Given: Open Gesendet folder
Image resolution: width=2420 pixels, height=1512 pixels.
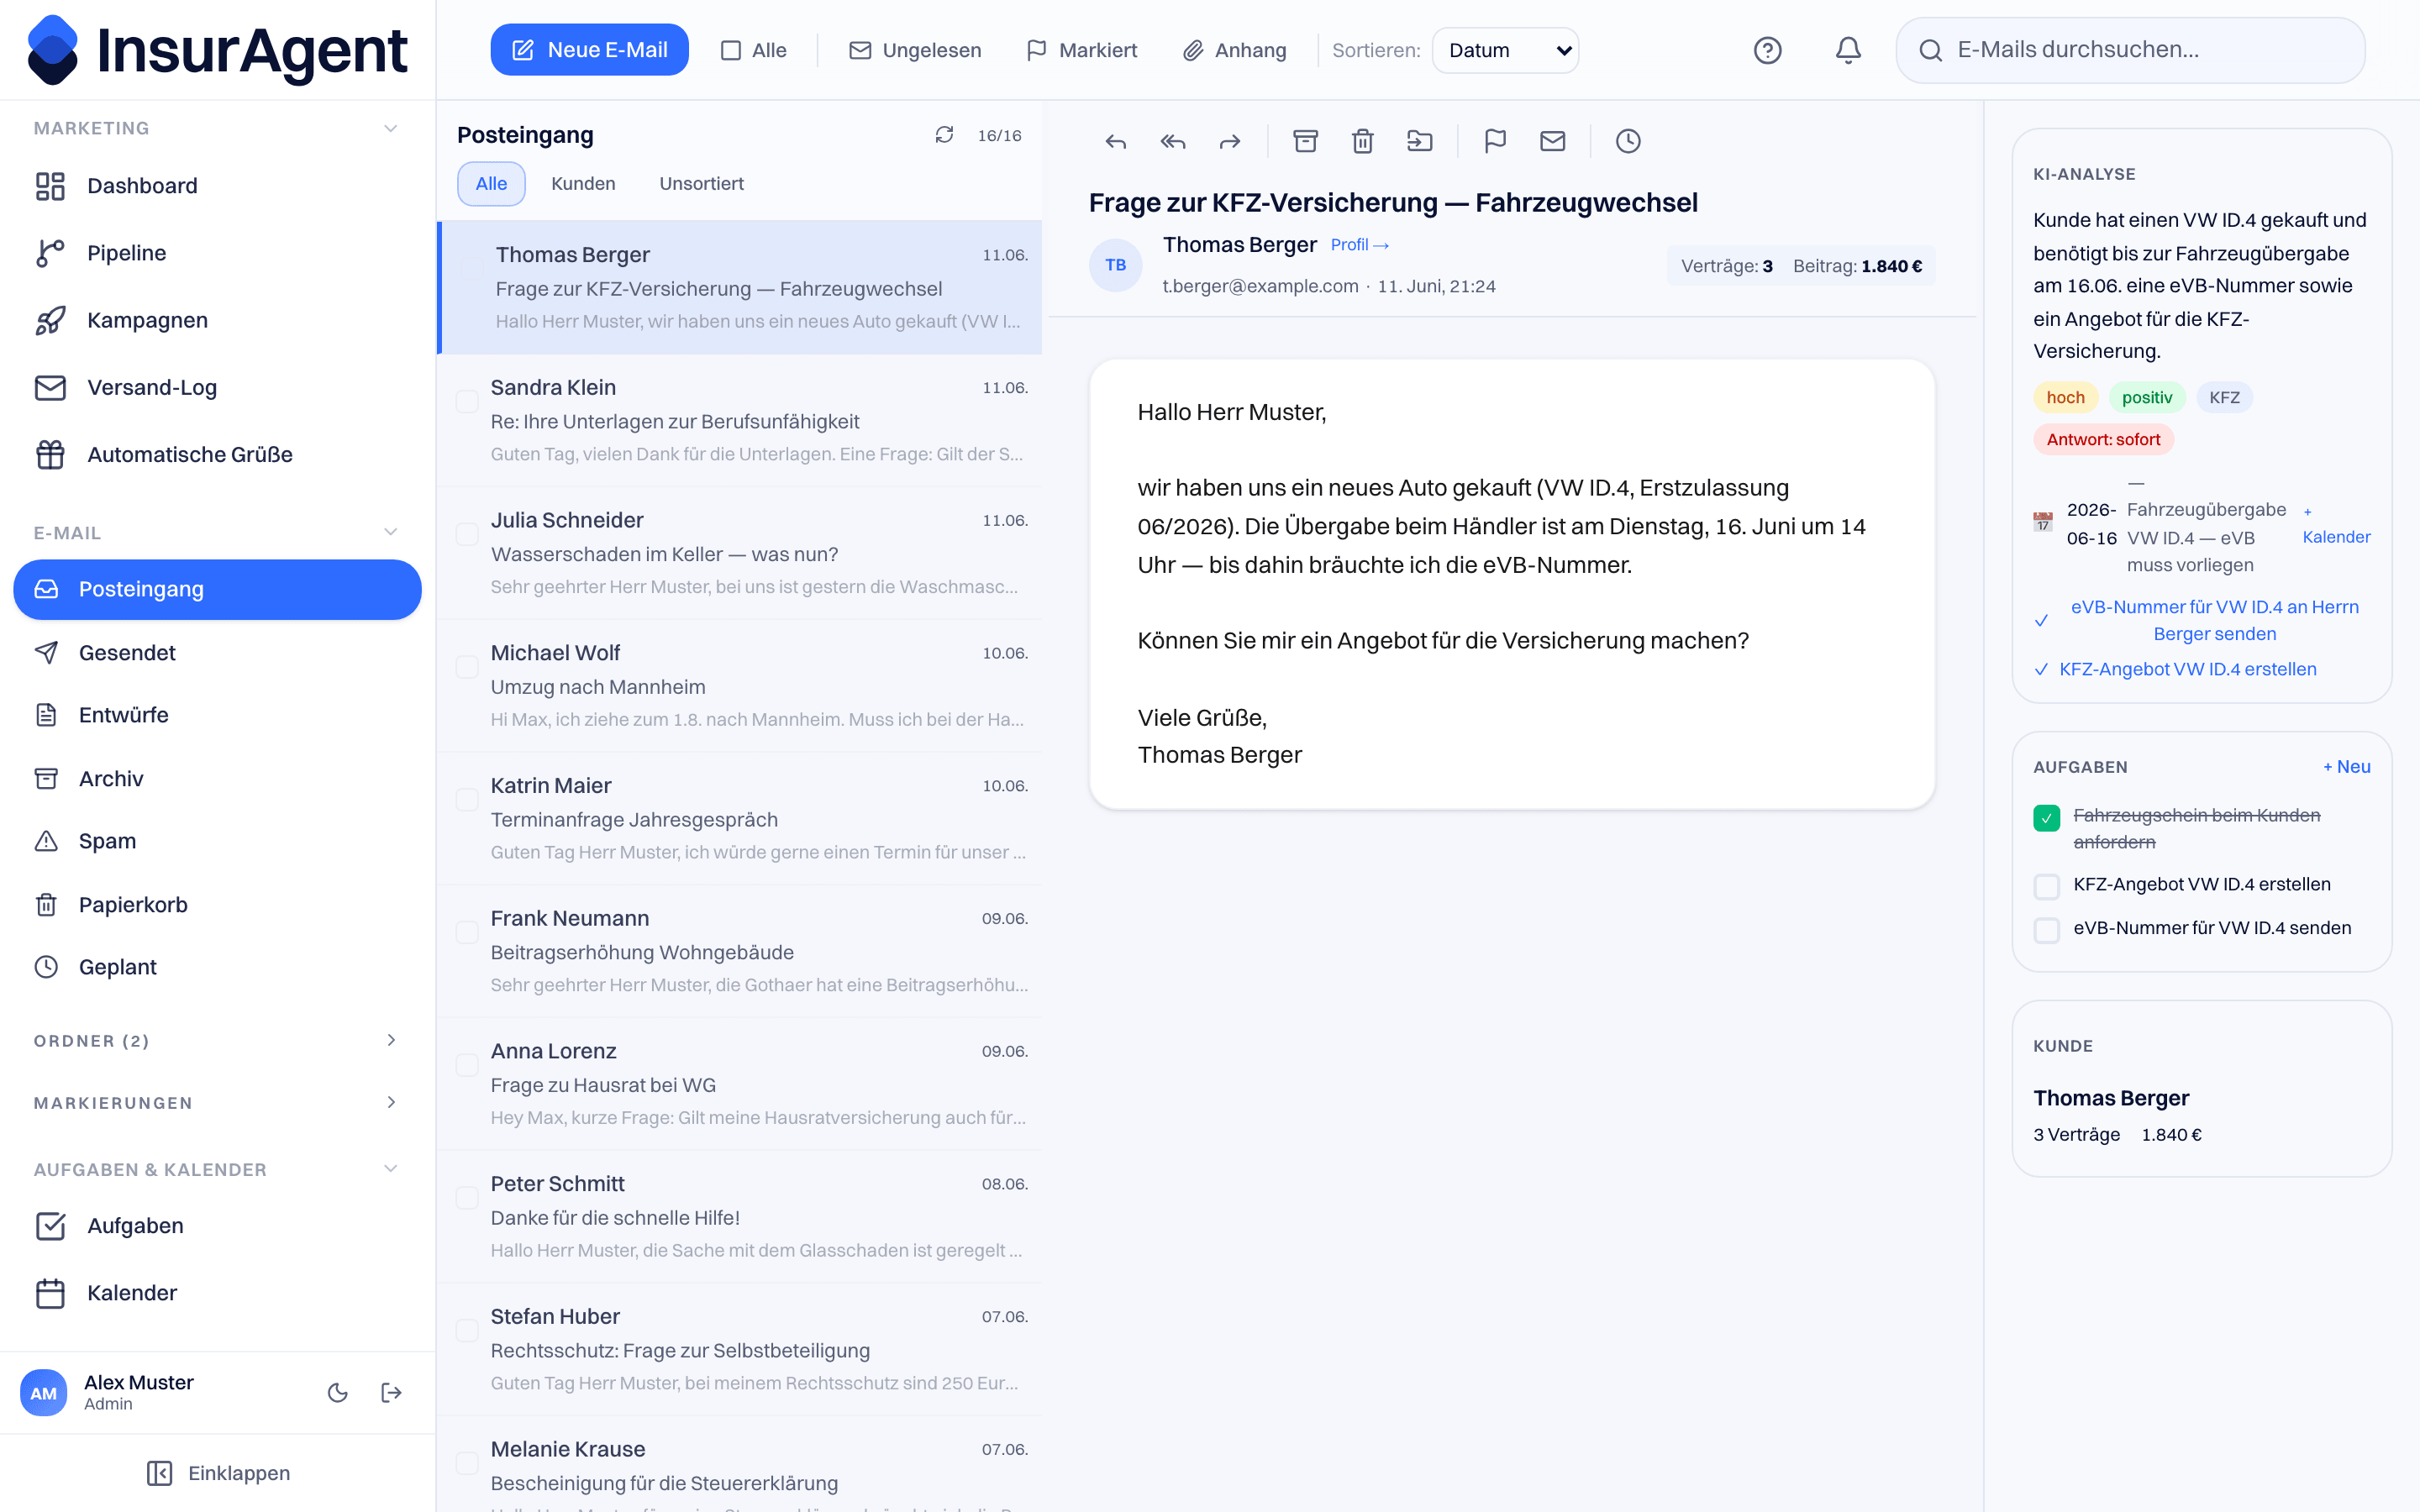Looking at the screenshot, I should coord(217,652).
